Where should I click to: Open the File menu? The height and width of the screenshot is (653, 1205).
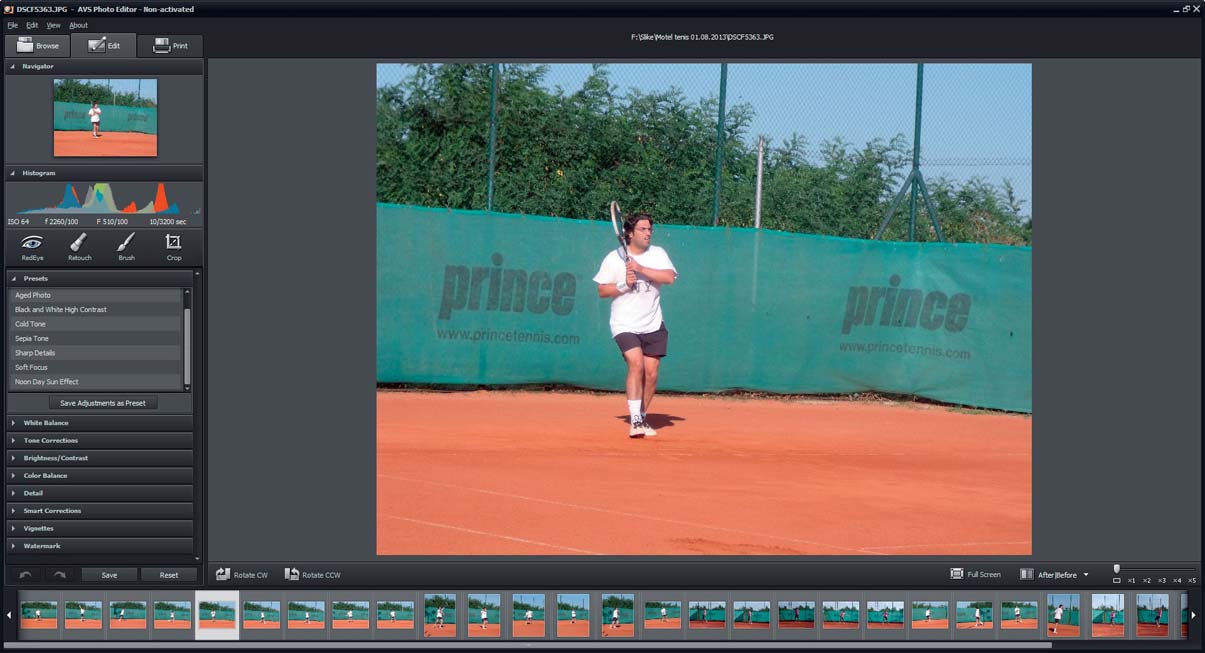pos(13,25)
